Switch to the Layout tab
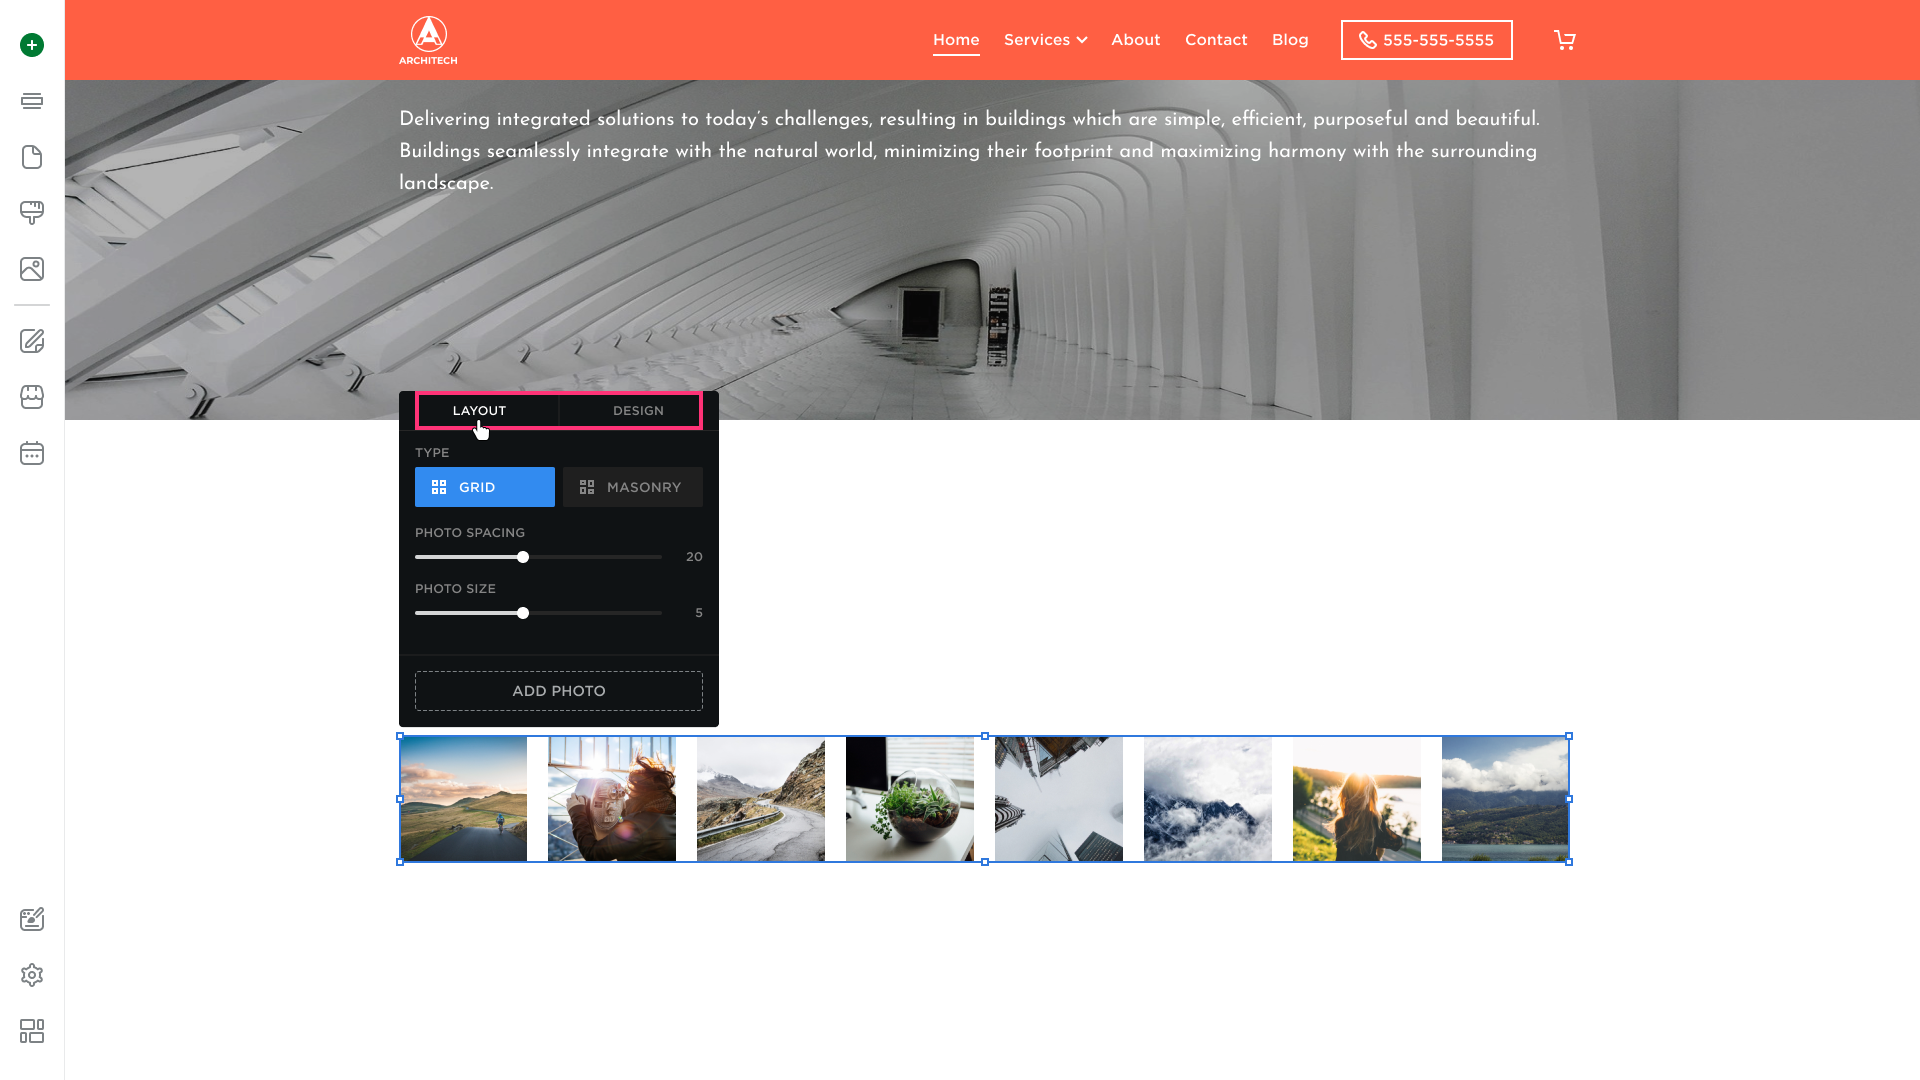 click(479, 411)
